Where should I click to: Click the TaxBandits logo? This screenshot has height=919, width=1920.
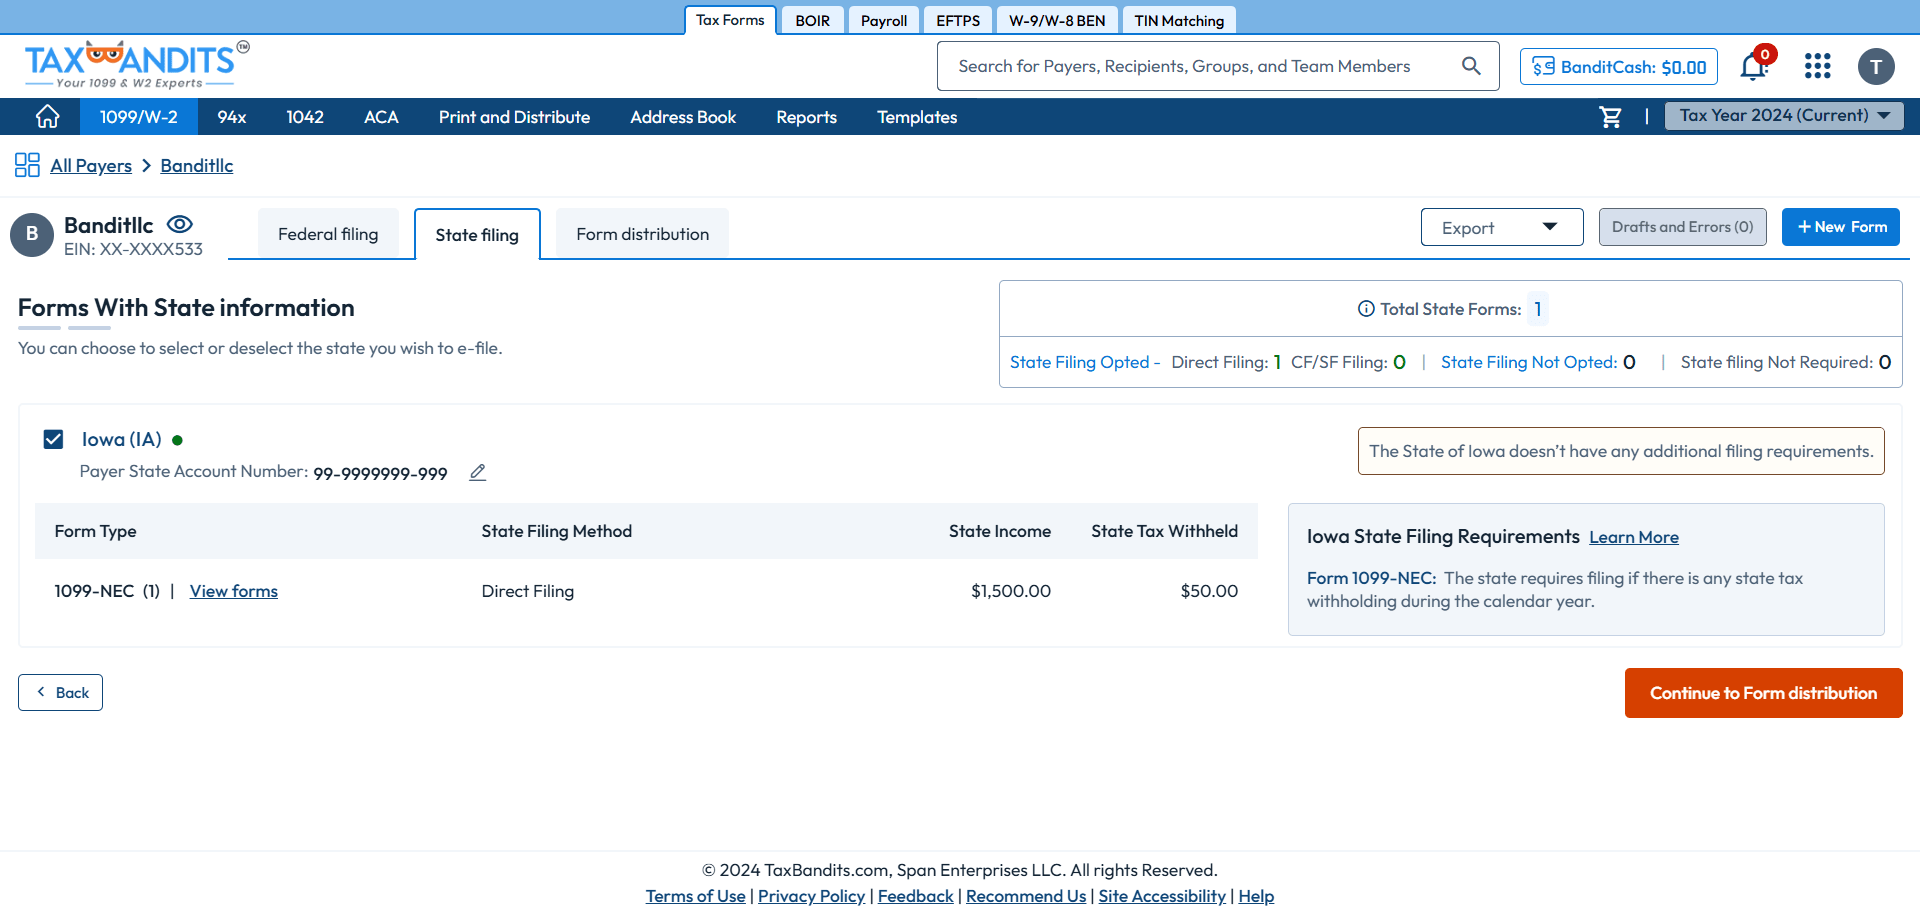pos(137,64)
